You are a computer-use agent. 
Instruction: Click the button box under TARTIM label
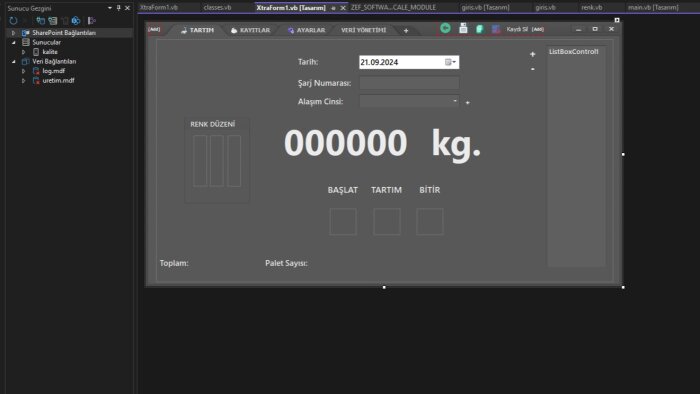387,221
